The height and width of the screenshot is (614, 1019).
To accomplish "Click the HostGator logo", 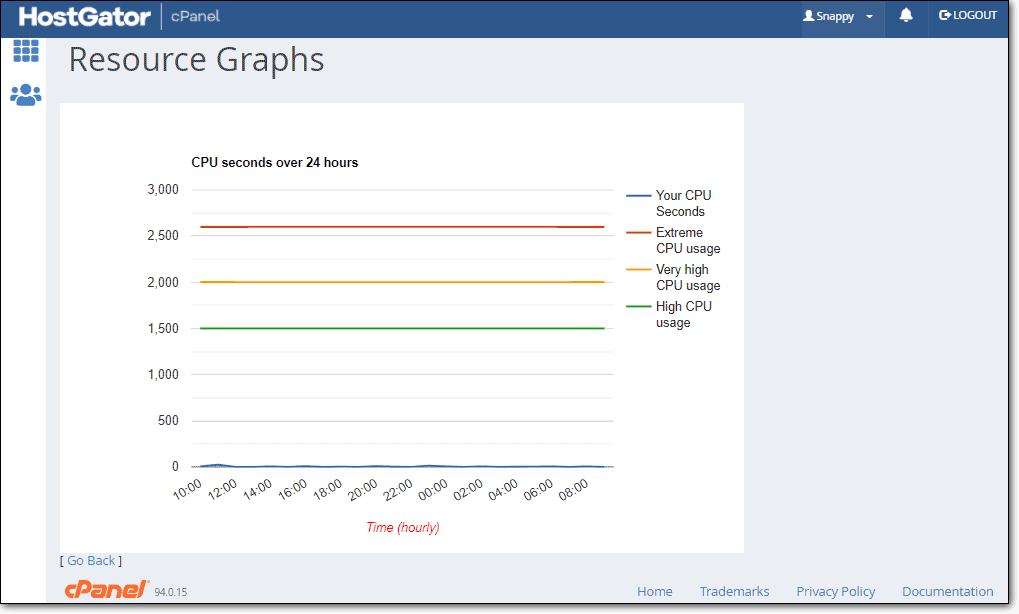I will 84,16.
